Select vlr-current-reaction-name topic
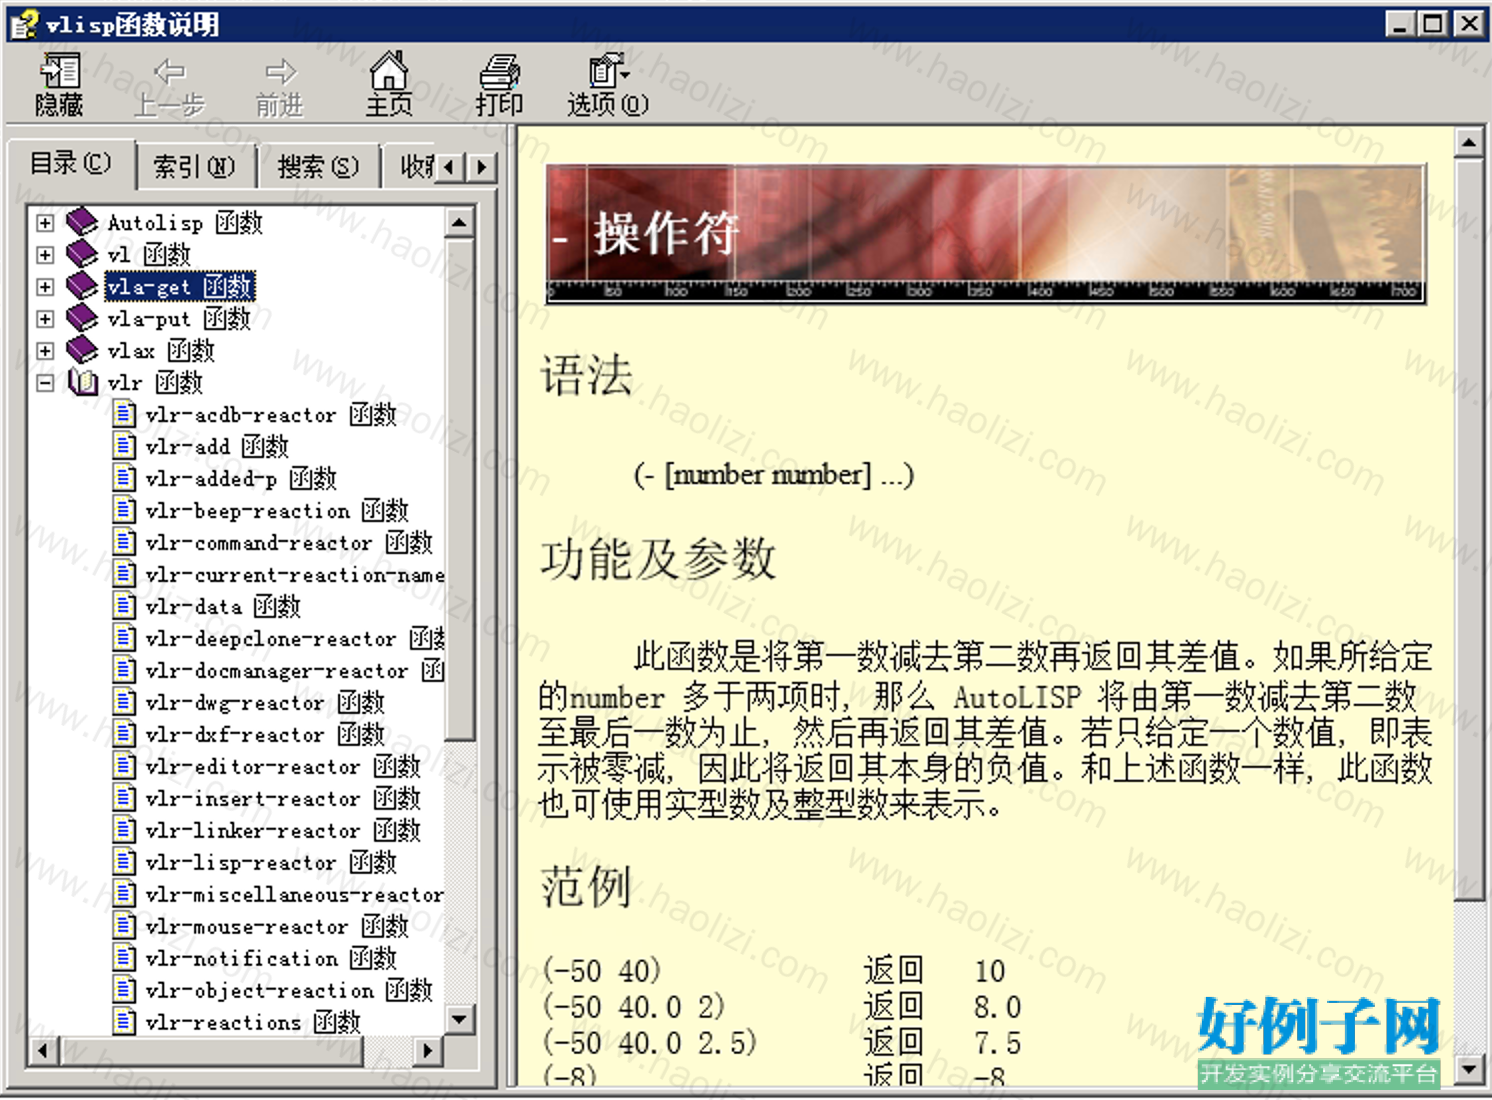Viewport: 1492px width, 1100px height. click(x=295, y=575)
